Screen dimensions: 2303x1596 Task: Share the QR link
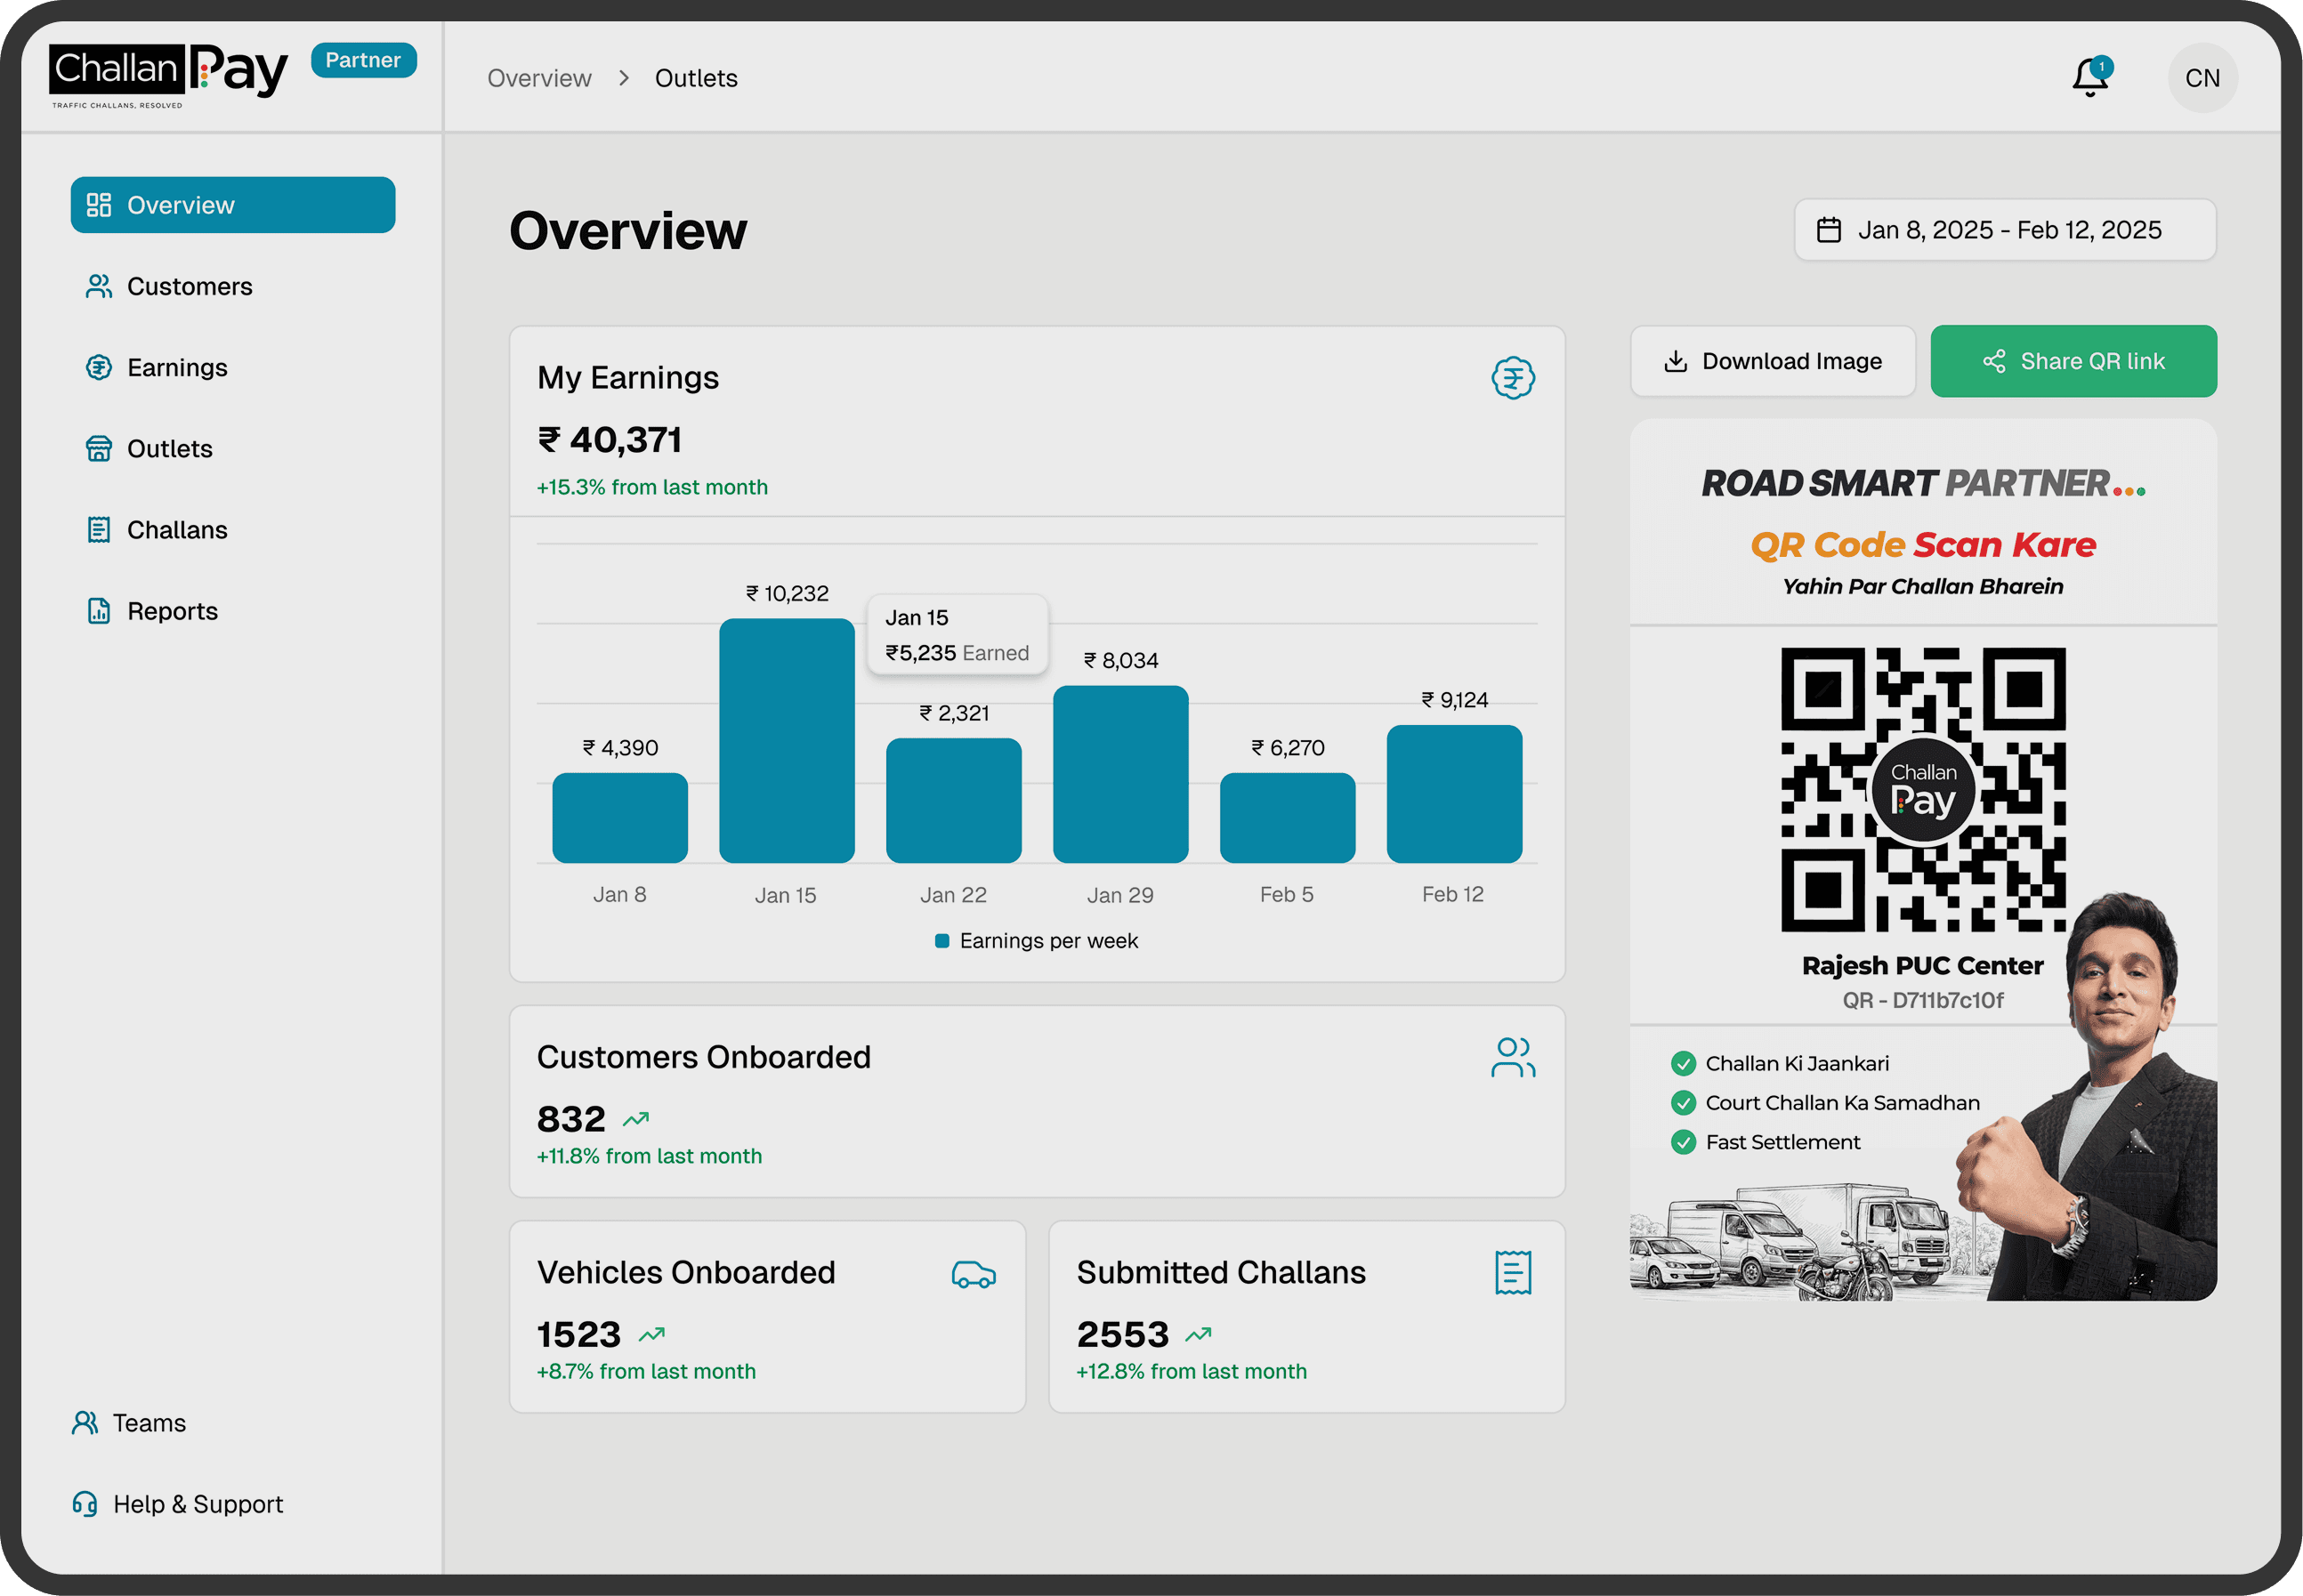(x=2072, y=361)
